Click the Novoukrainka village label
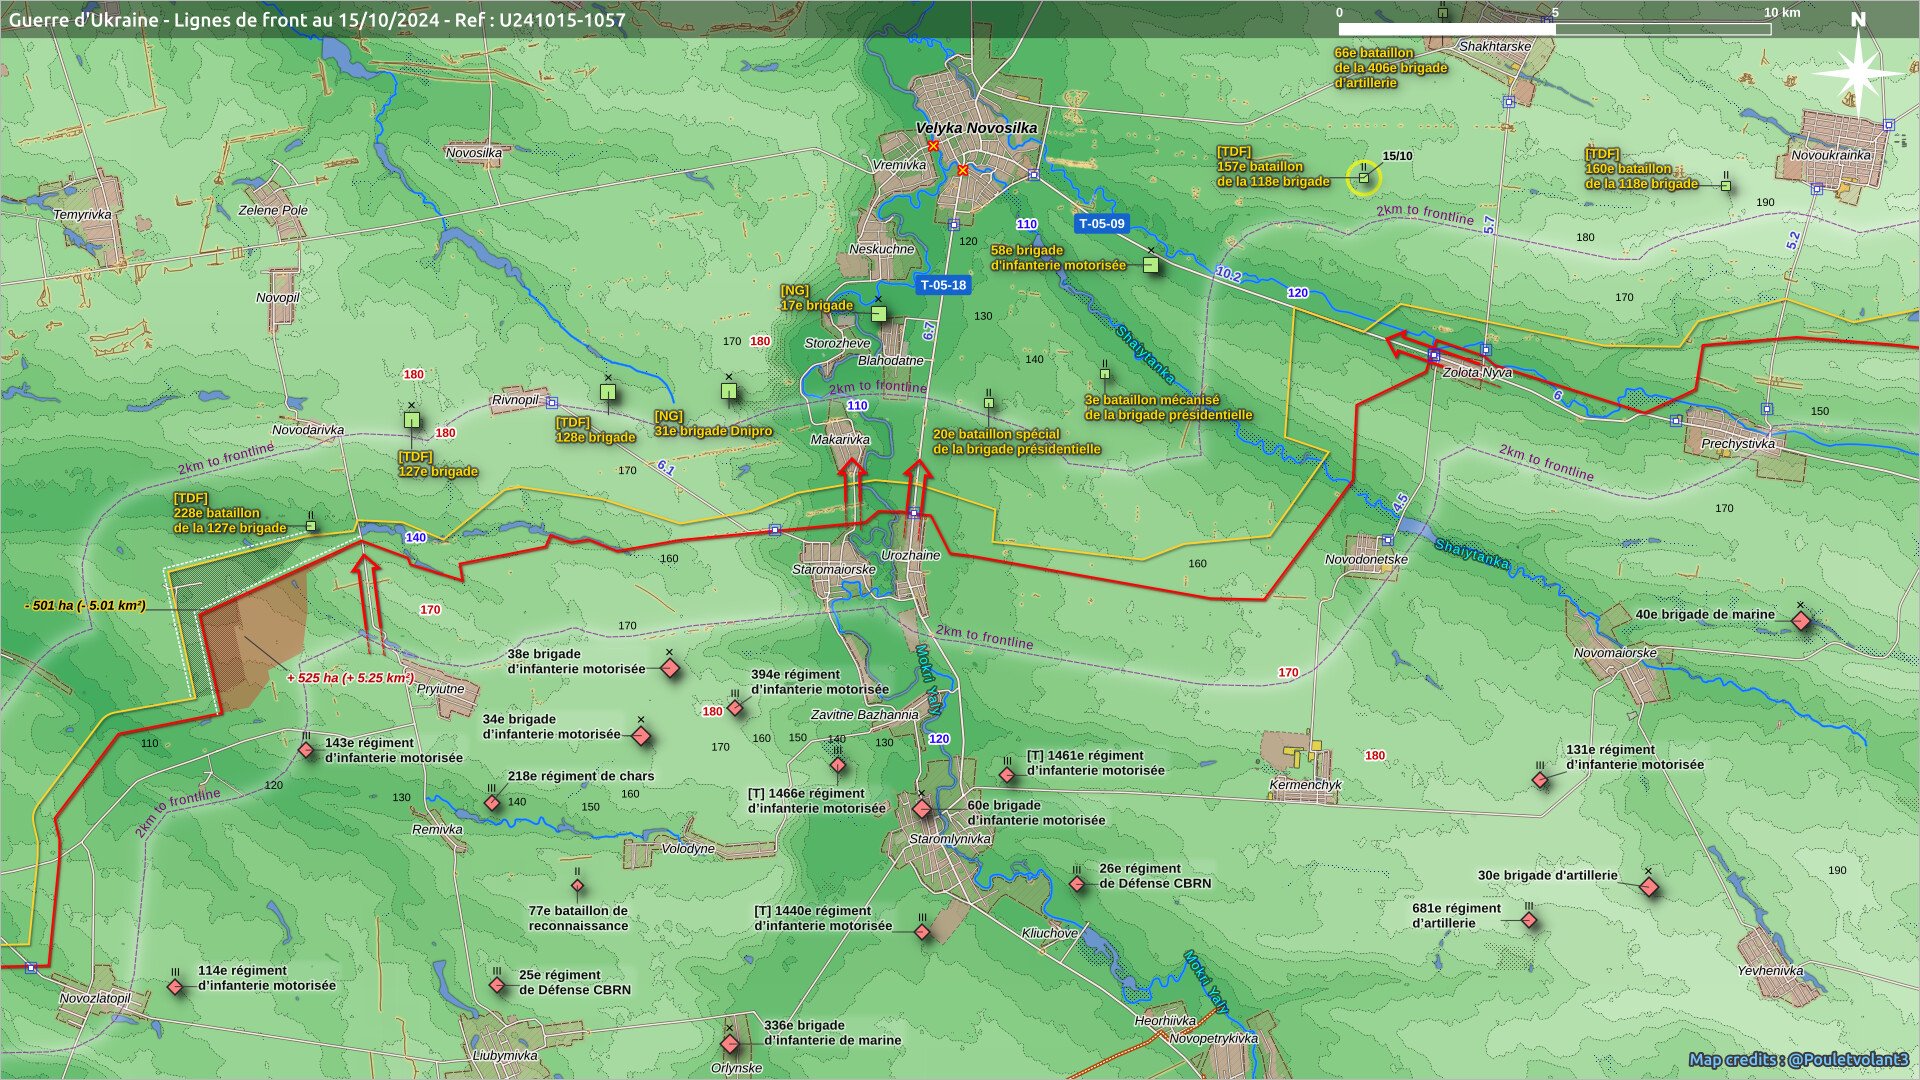The width and height of the screenshot is (1920, 1080). pyautogui.click(x=1830, y=156)
